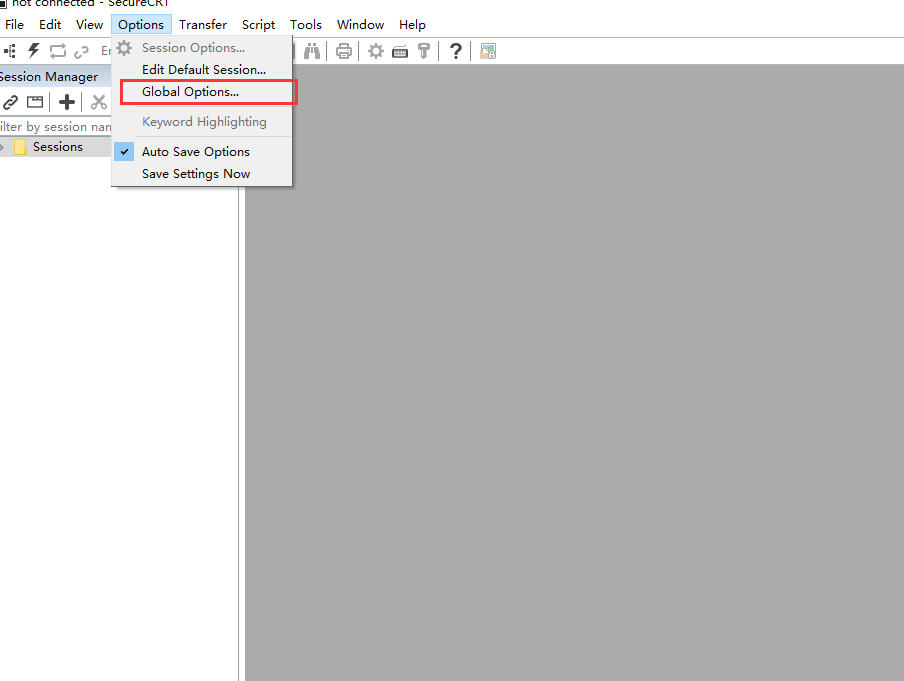Click the Public Key key icon
The image size is (904, 681).
click(x=424, y=51)
